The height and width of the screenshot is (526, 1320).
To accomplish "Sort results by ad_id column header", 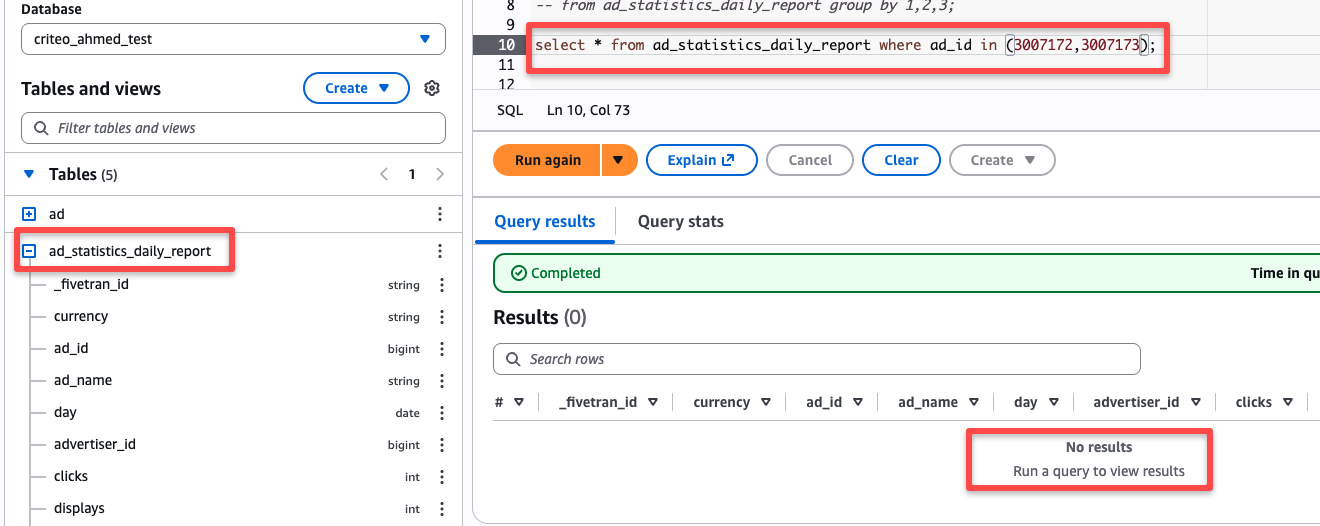I will click(857, 402).
